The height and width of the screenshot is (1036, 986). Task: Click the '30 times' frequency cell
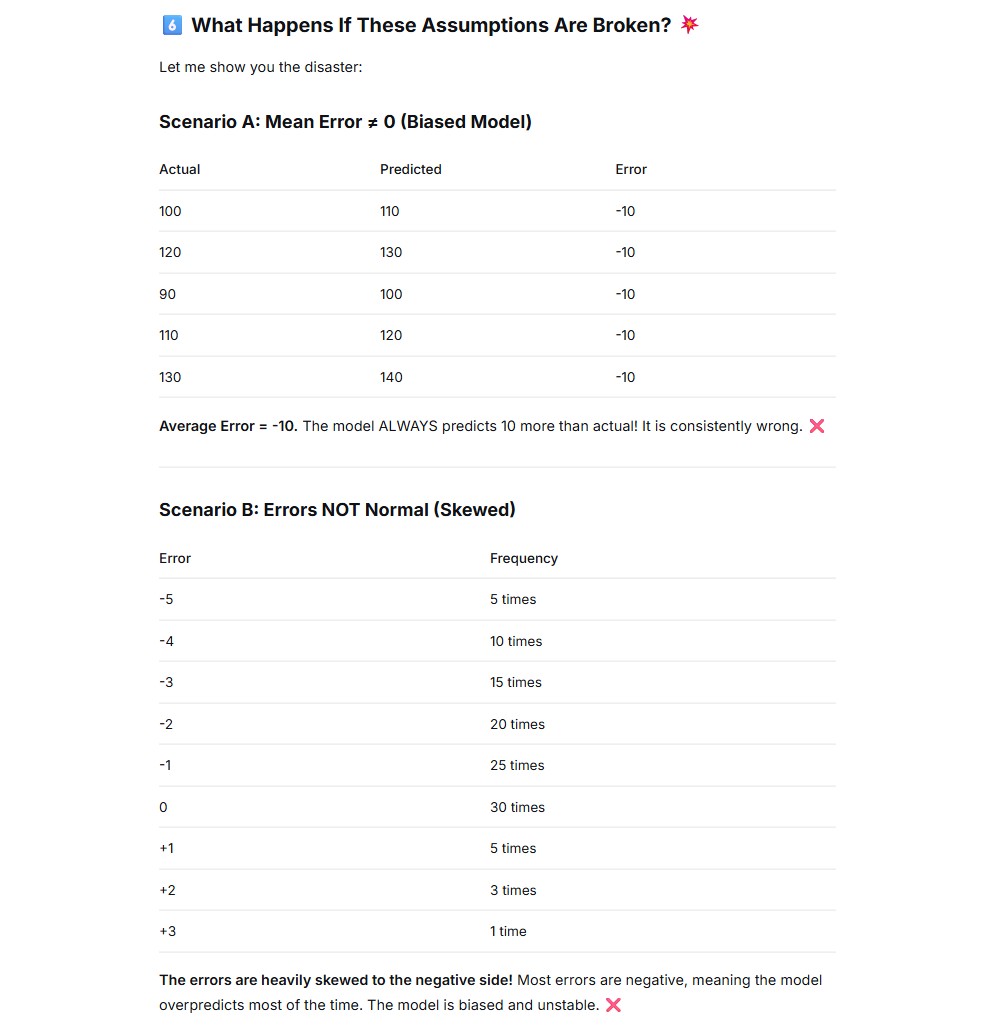[517, 807]
